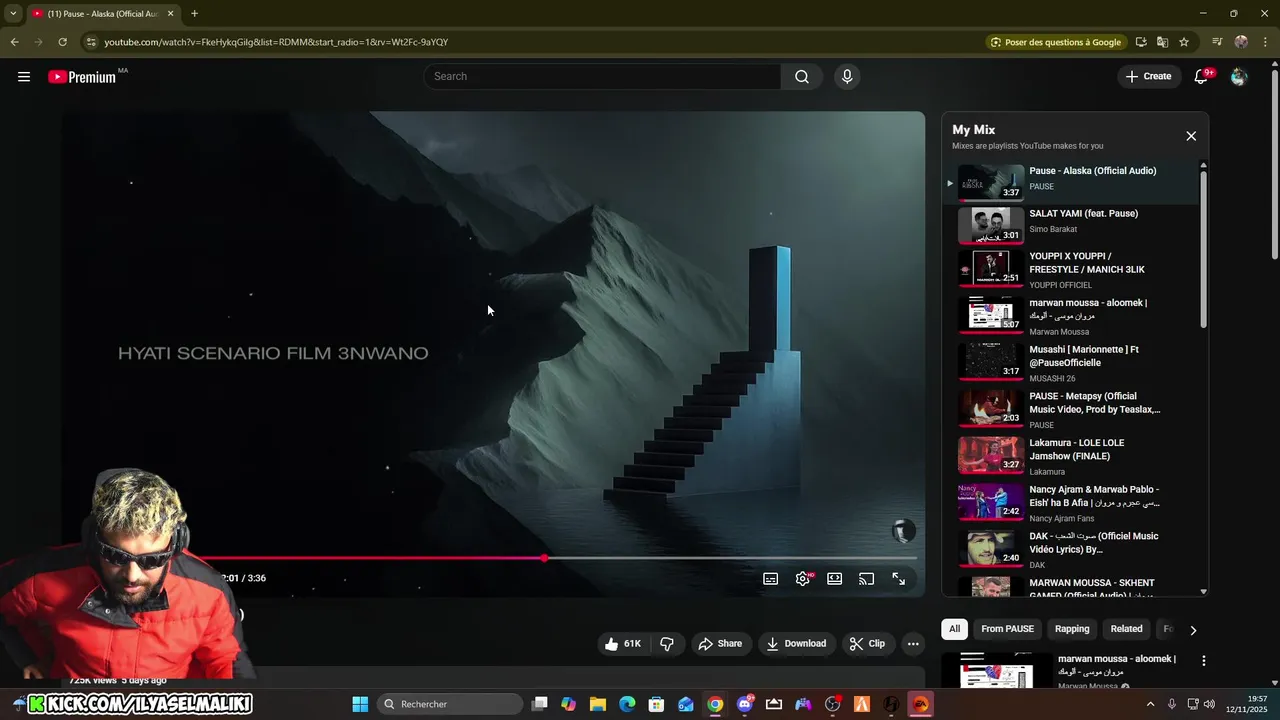The width and height of the screenshot is (1280, 720).
Task: Open the Musashi Marionnette mix entry
Action: click(x=1071, y=362)
